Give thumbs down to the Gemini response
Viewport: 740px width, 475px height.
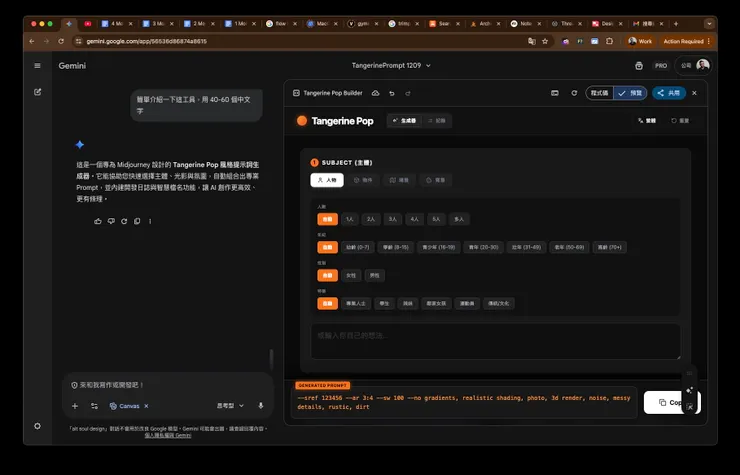click(111, 221)
